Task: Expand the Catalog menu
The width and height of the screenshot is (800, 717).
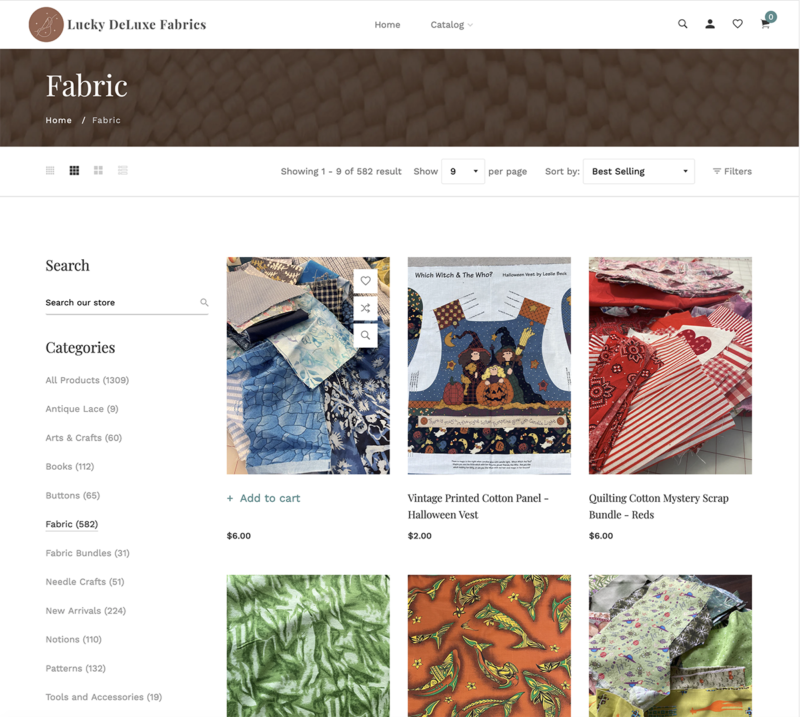Action: 452,24
